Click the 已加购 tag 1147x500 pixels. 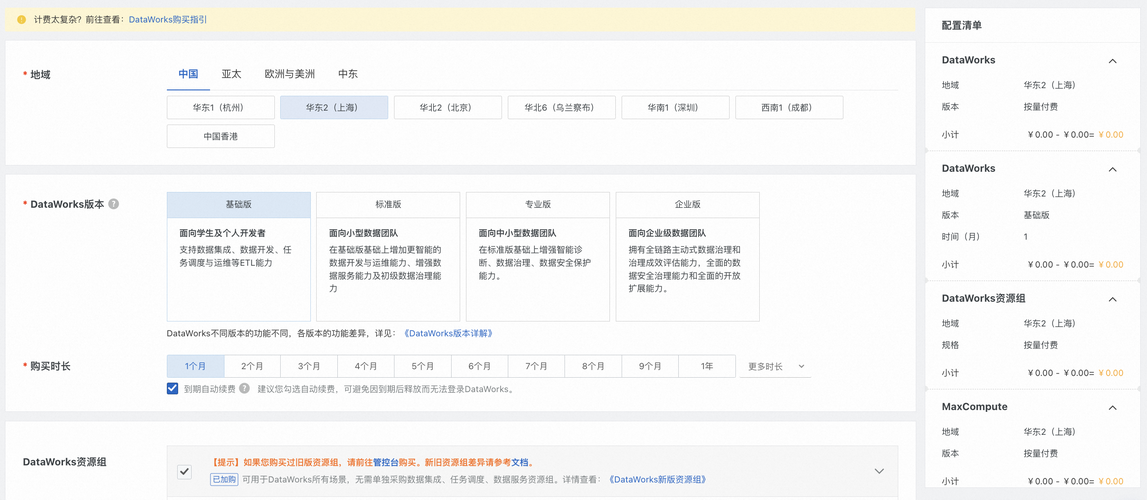coord(225,480)
